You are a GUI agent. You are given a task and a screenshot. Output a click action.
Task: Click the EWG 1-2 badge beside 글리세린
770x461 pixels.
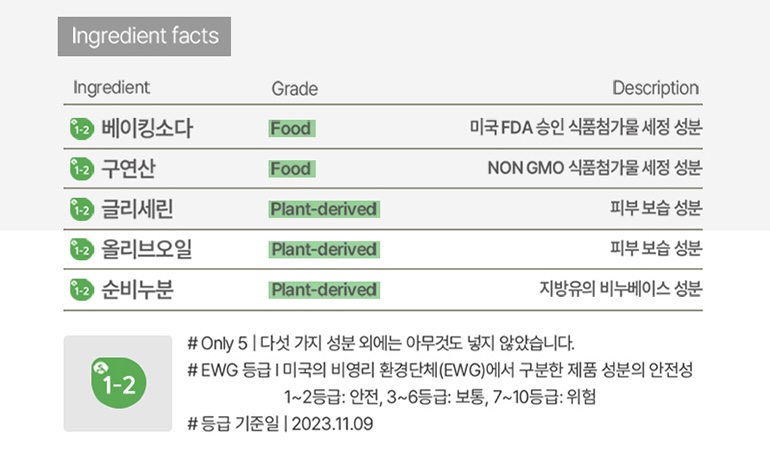click(82, 209)
